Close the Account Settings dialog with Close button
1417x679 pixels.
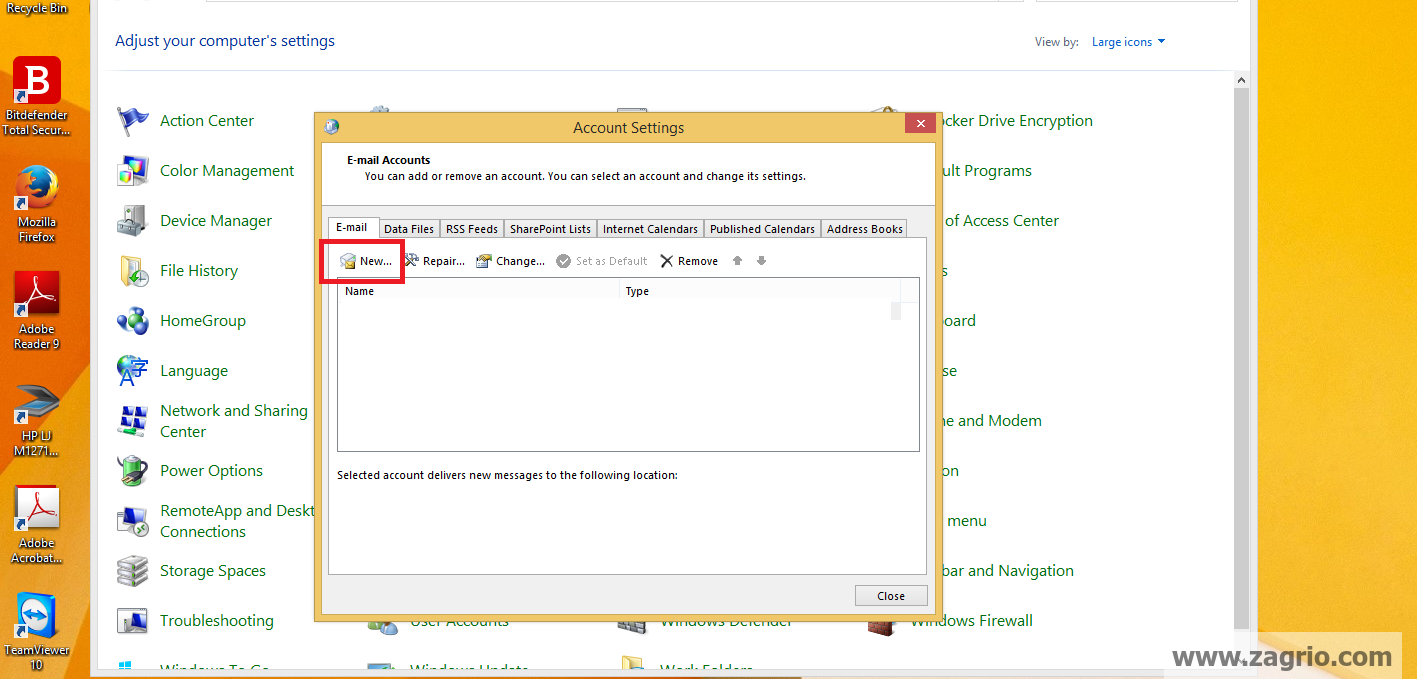tap(891, 596)
